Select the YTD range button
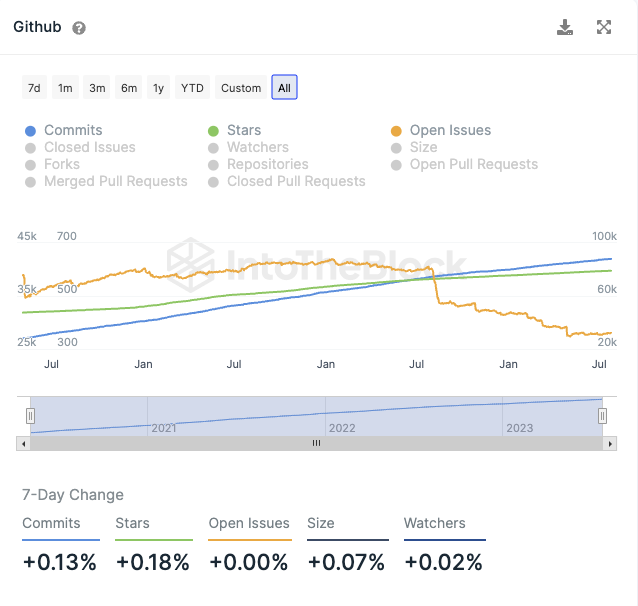 click(x=192, y=88)
